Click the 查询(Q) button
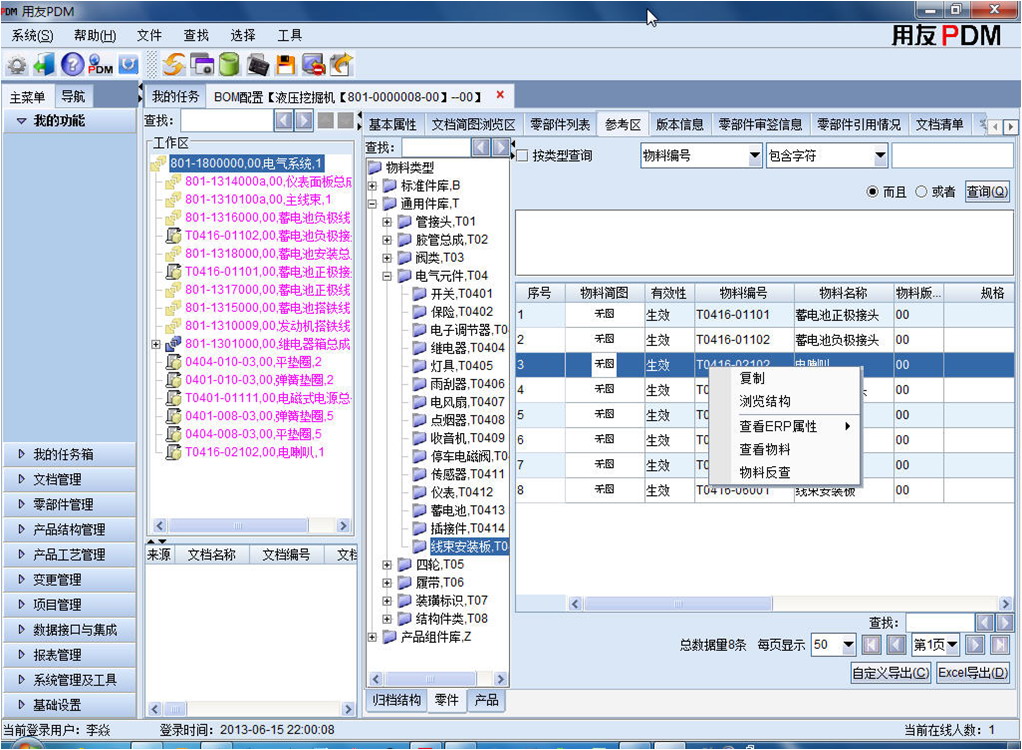Image resolution: width=1022 pixels, height=750 pixels. point(987,192)
